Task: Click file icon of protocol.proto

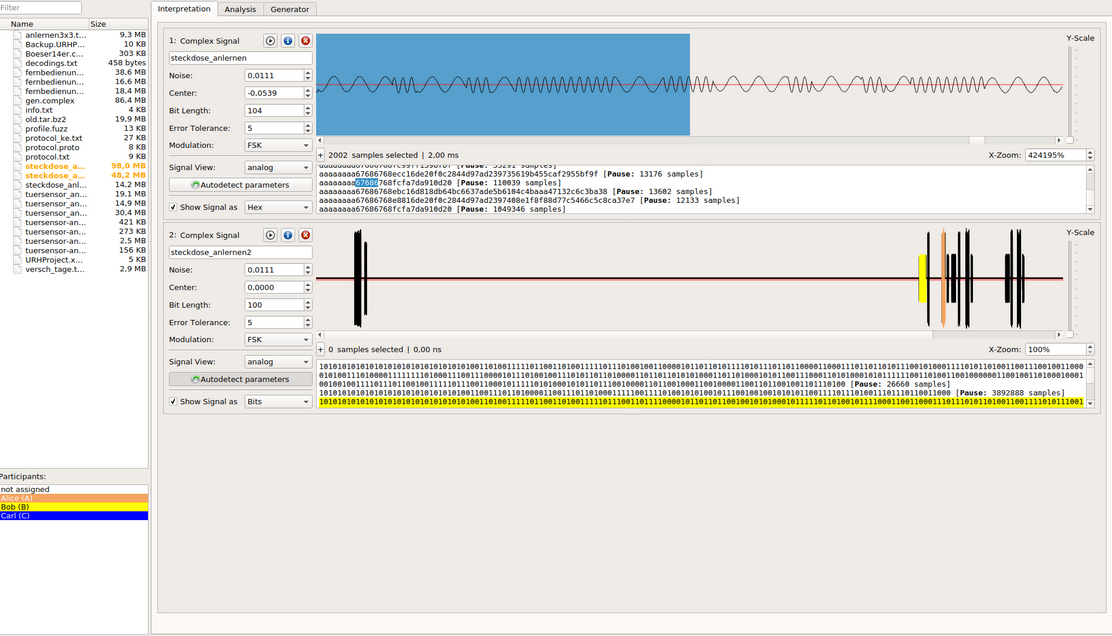Action: 17,147
